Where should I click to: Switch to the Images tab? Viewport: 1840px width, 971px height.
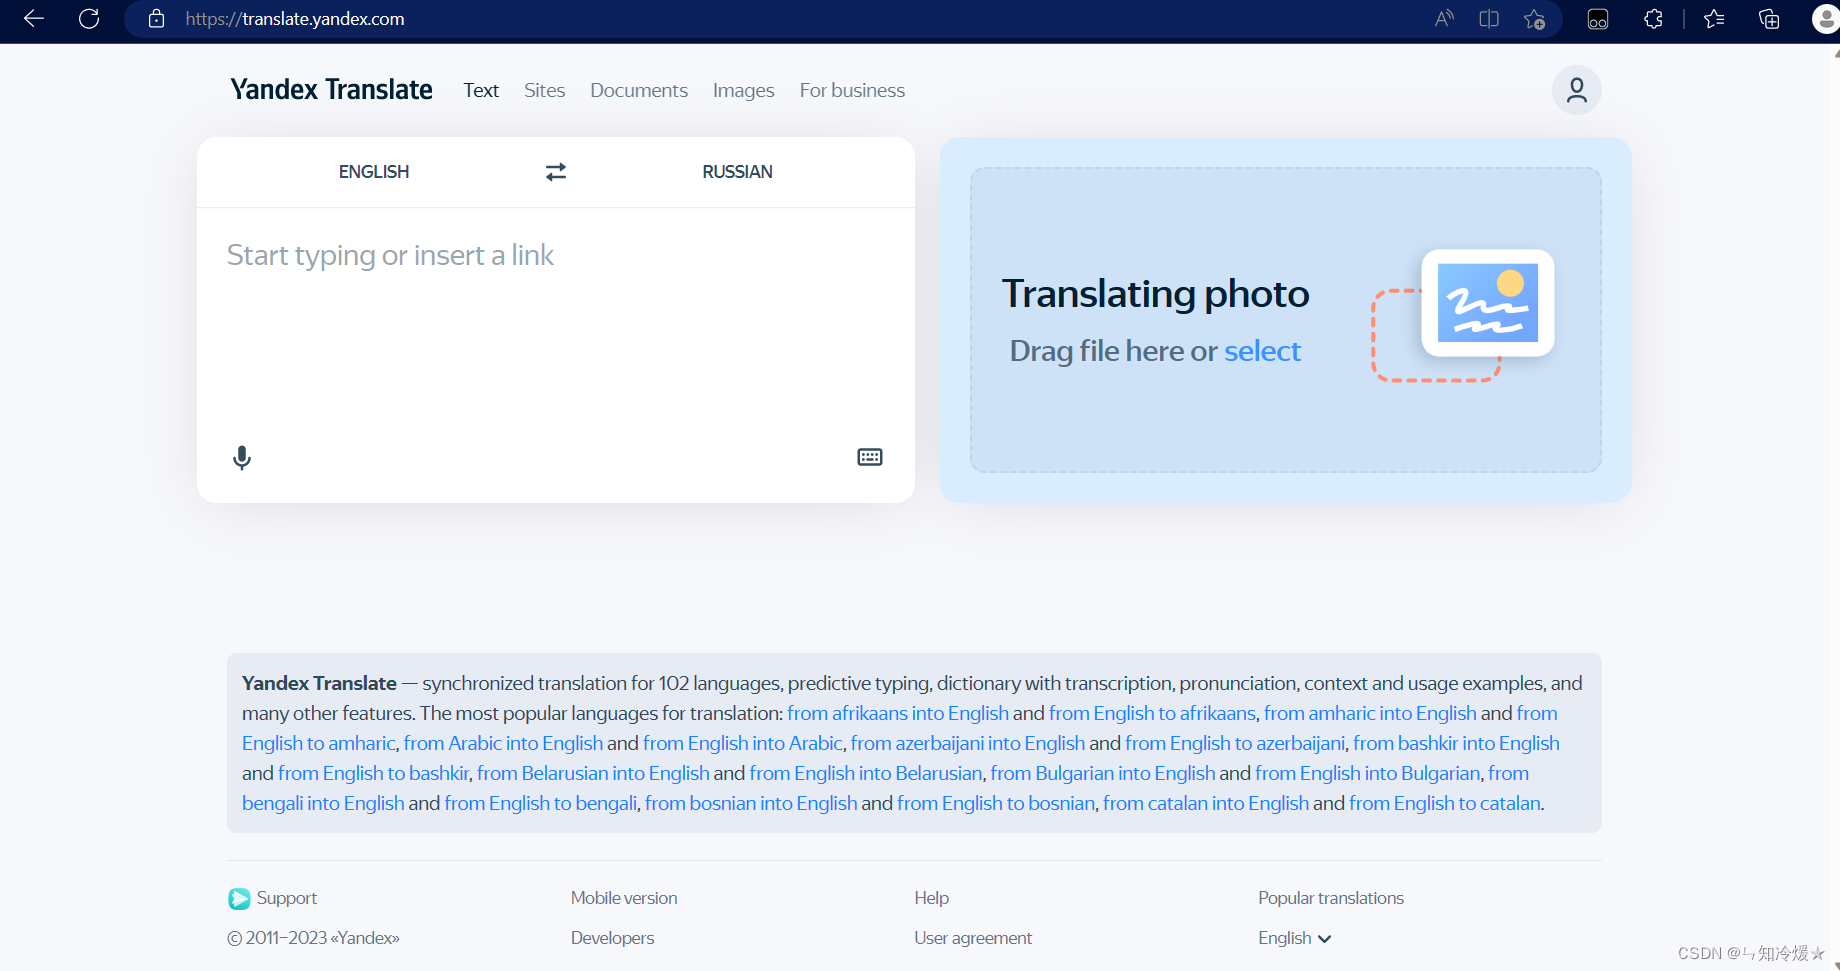click(744, 90)
